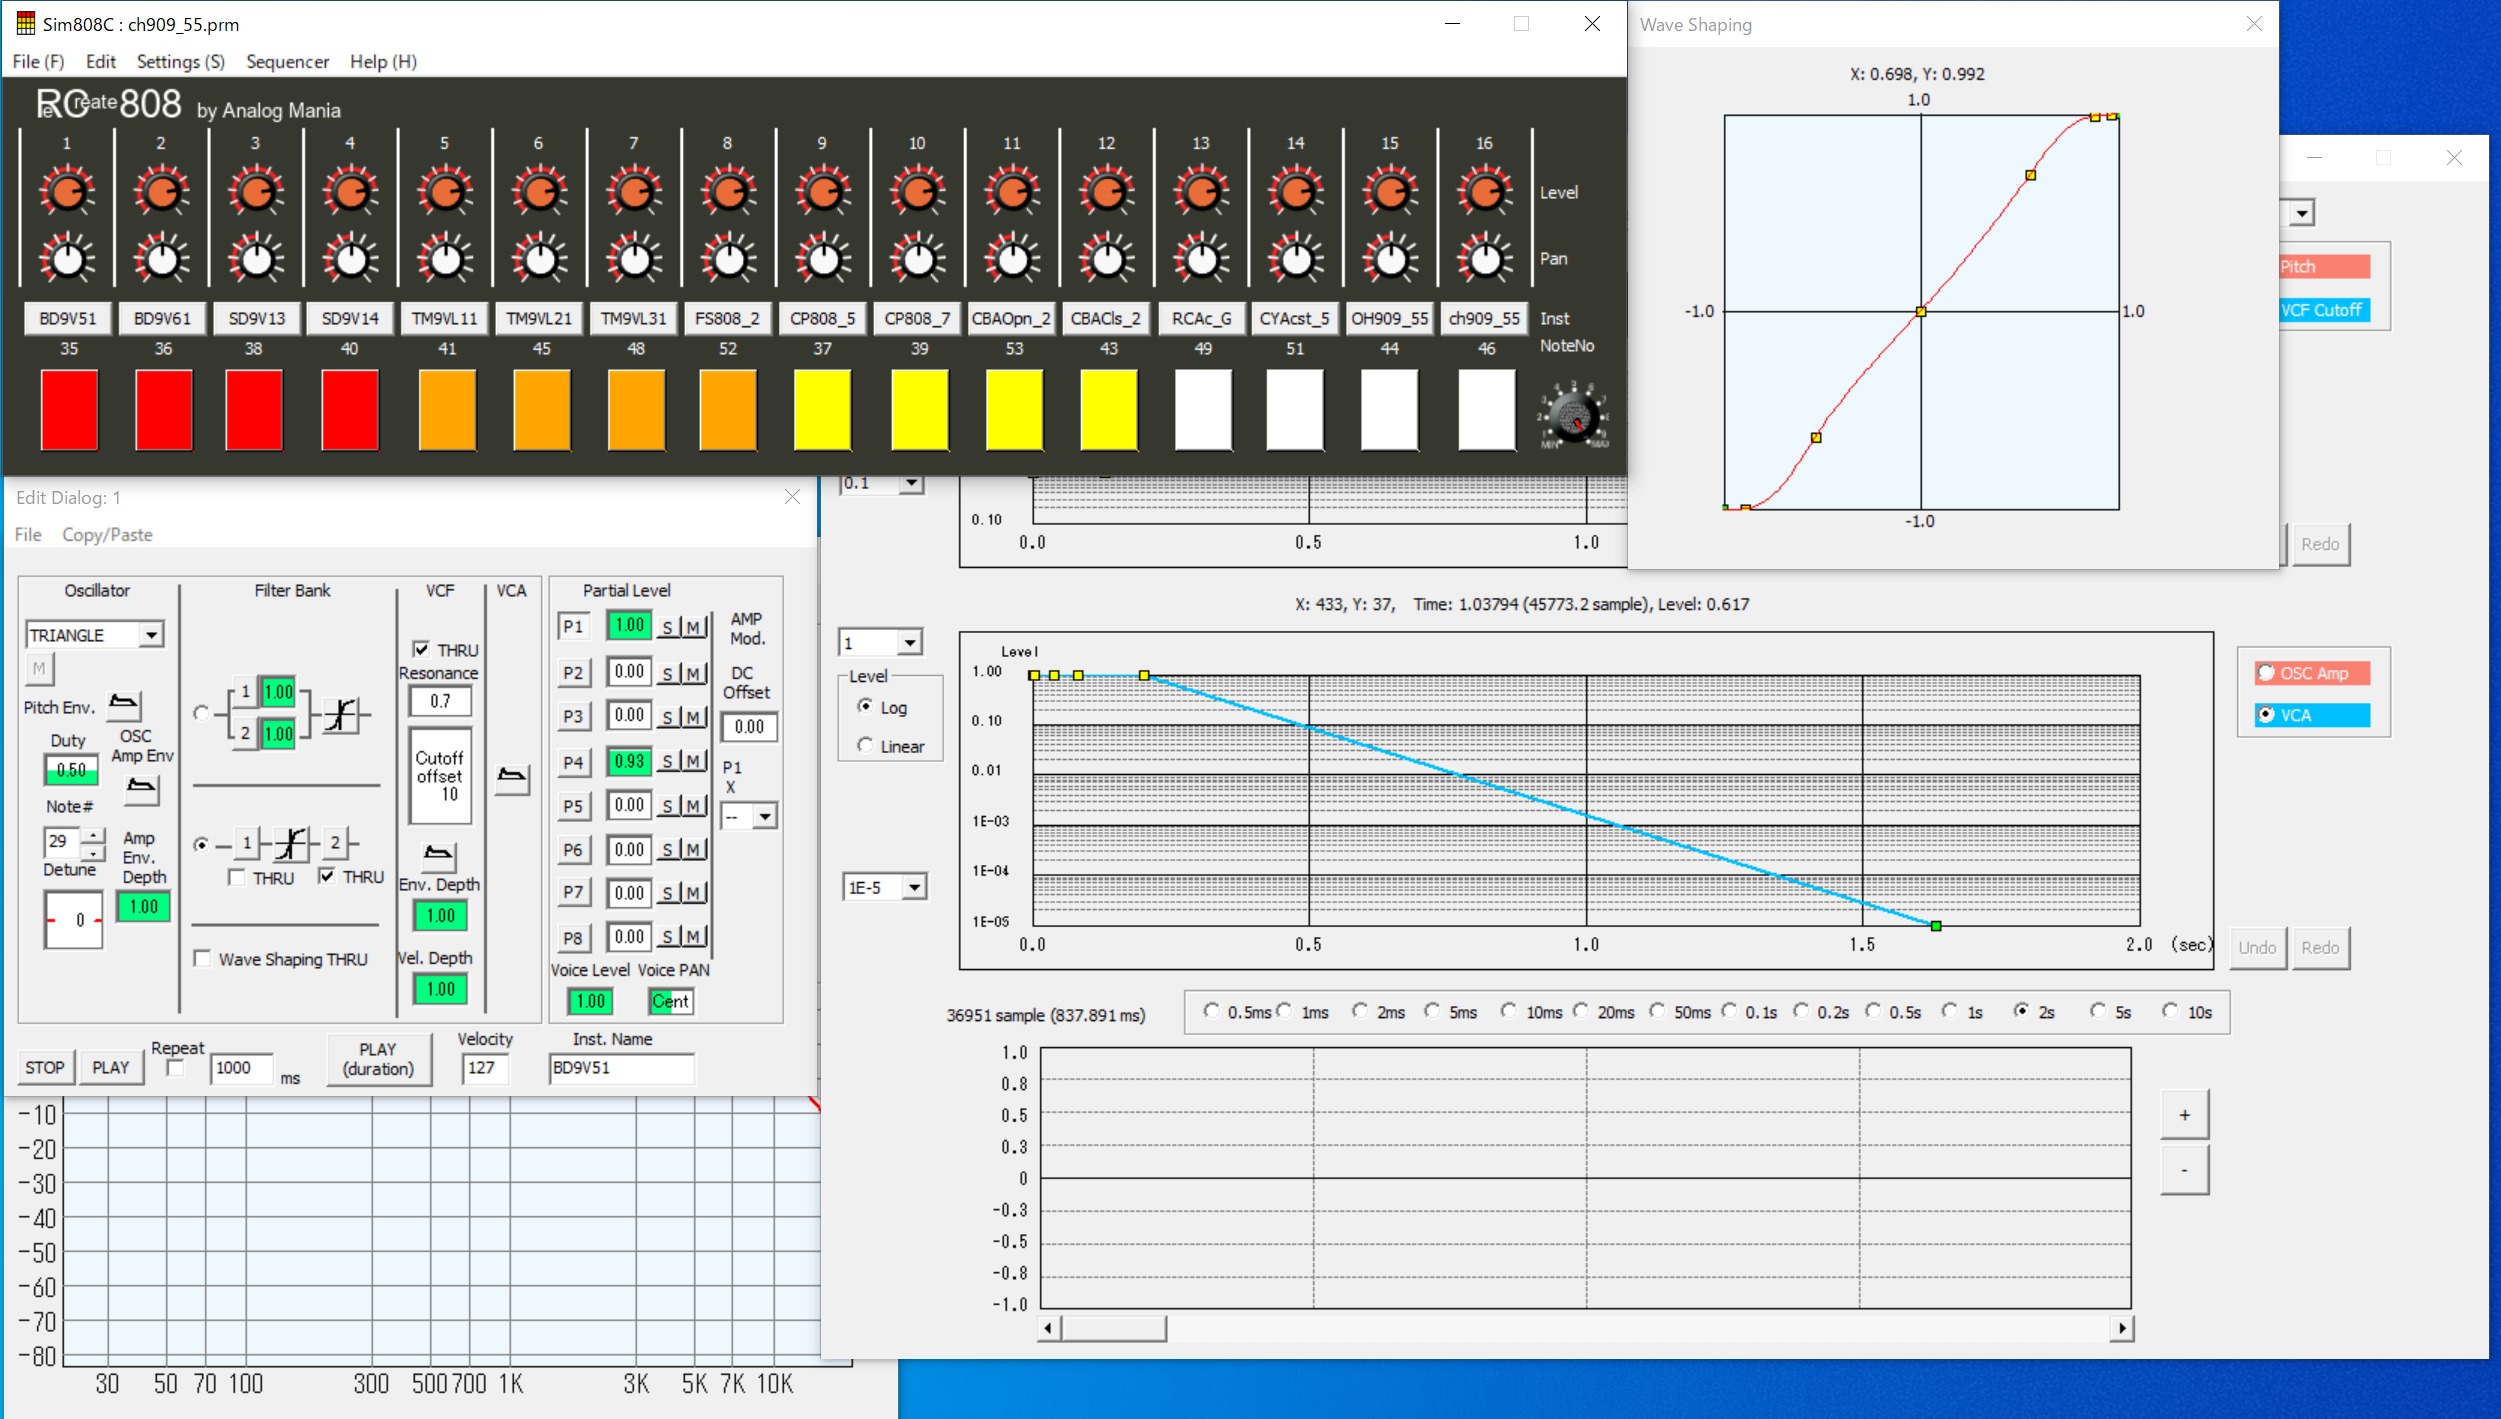Open the File (F) menu
The height and width of the screenshot is (1419, 2501).
(38, 61)
